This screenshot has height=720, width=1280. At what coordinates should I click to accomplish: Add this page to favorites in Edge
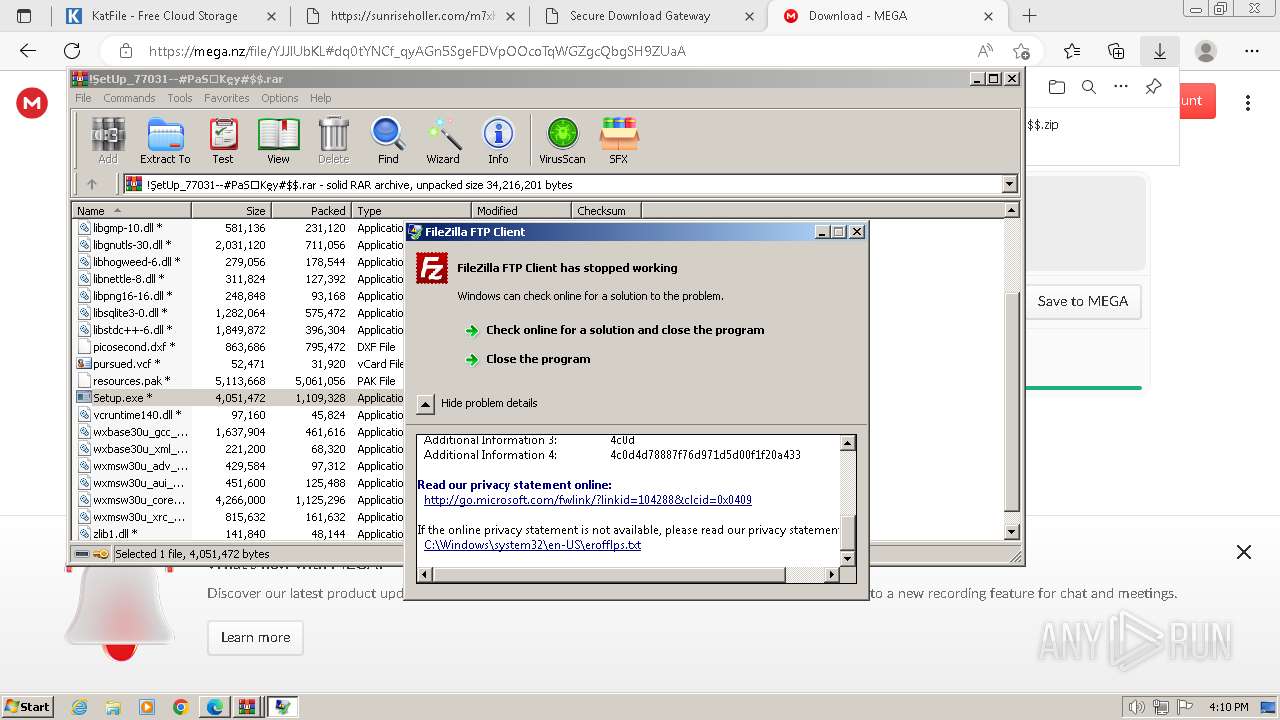coord(1021,51)
